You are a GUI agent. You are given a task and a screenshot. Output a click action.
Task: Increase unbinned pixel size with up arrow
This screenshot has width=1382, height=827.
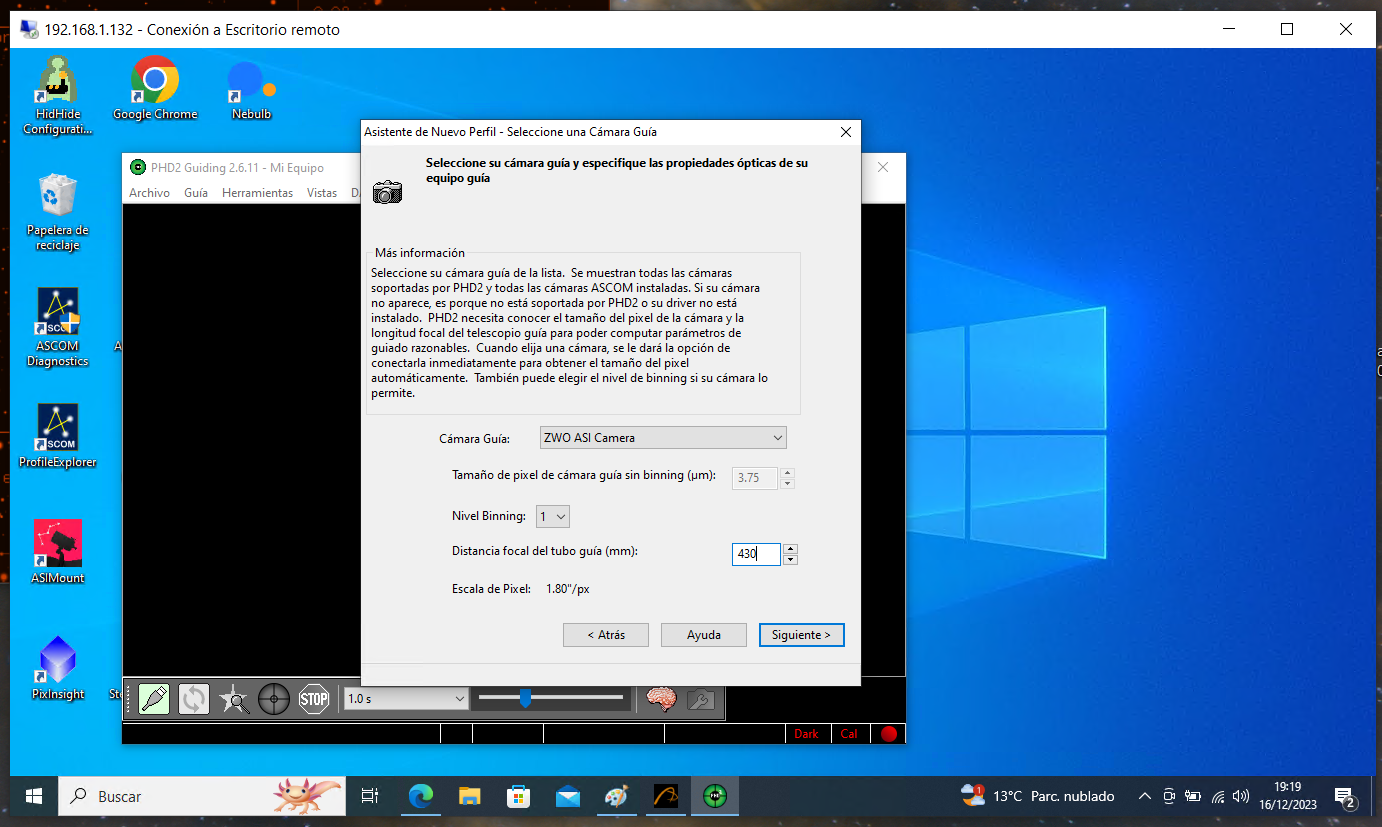(x=787, y=472)
